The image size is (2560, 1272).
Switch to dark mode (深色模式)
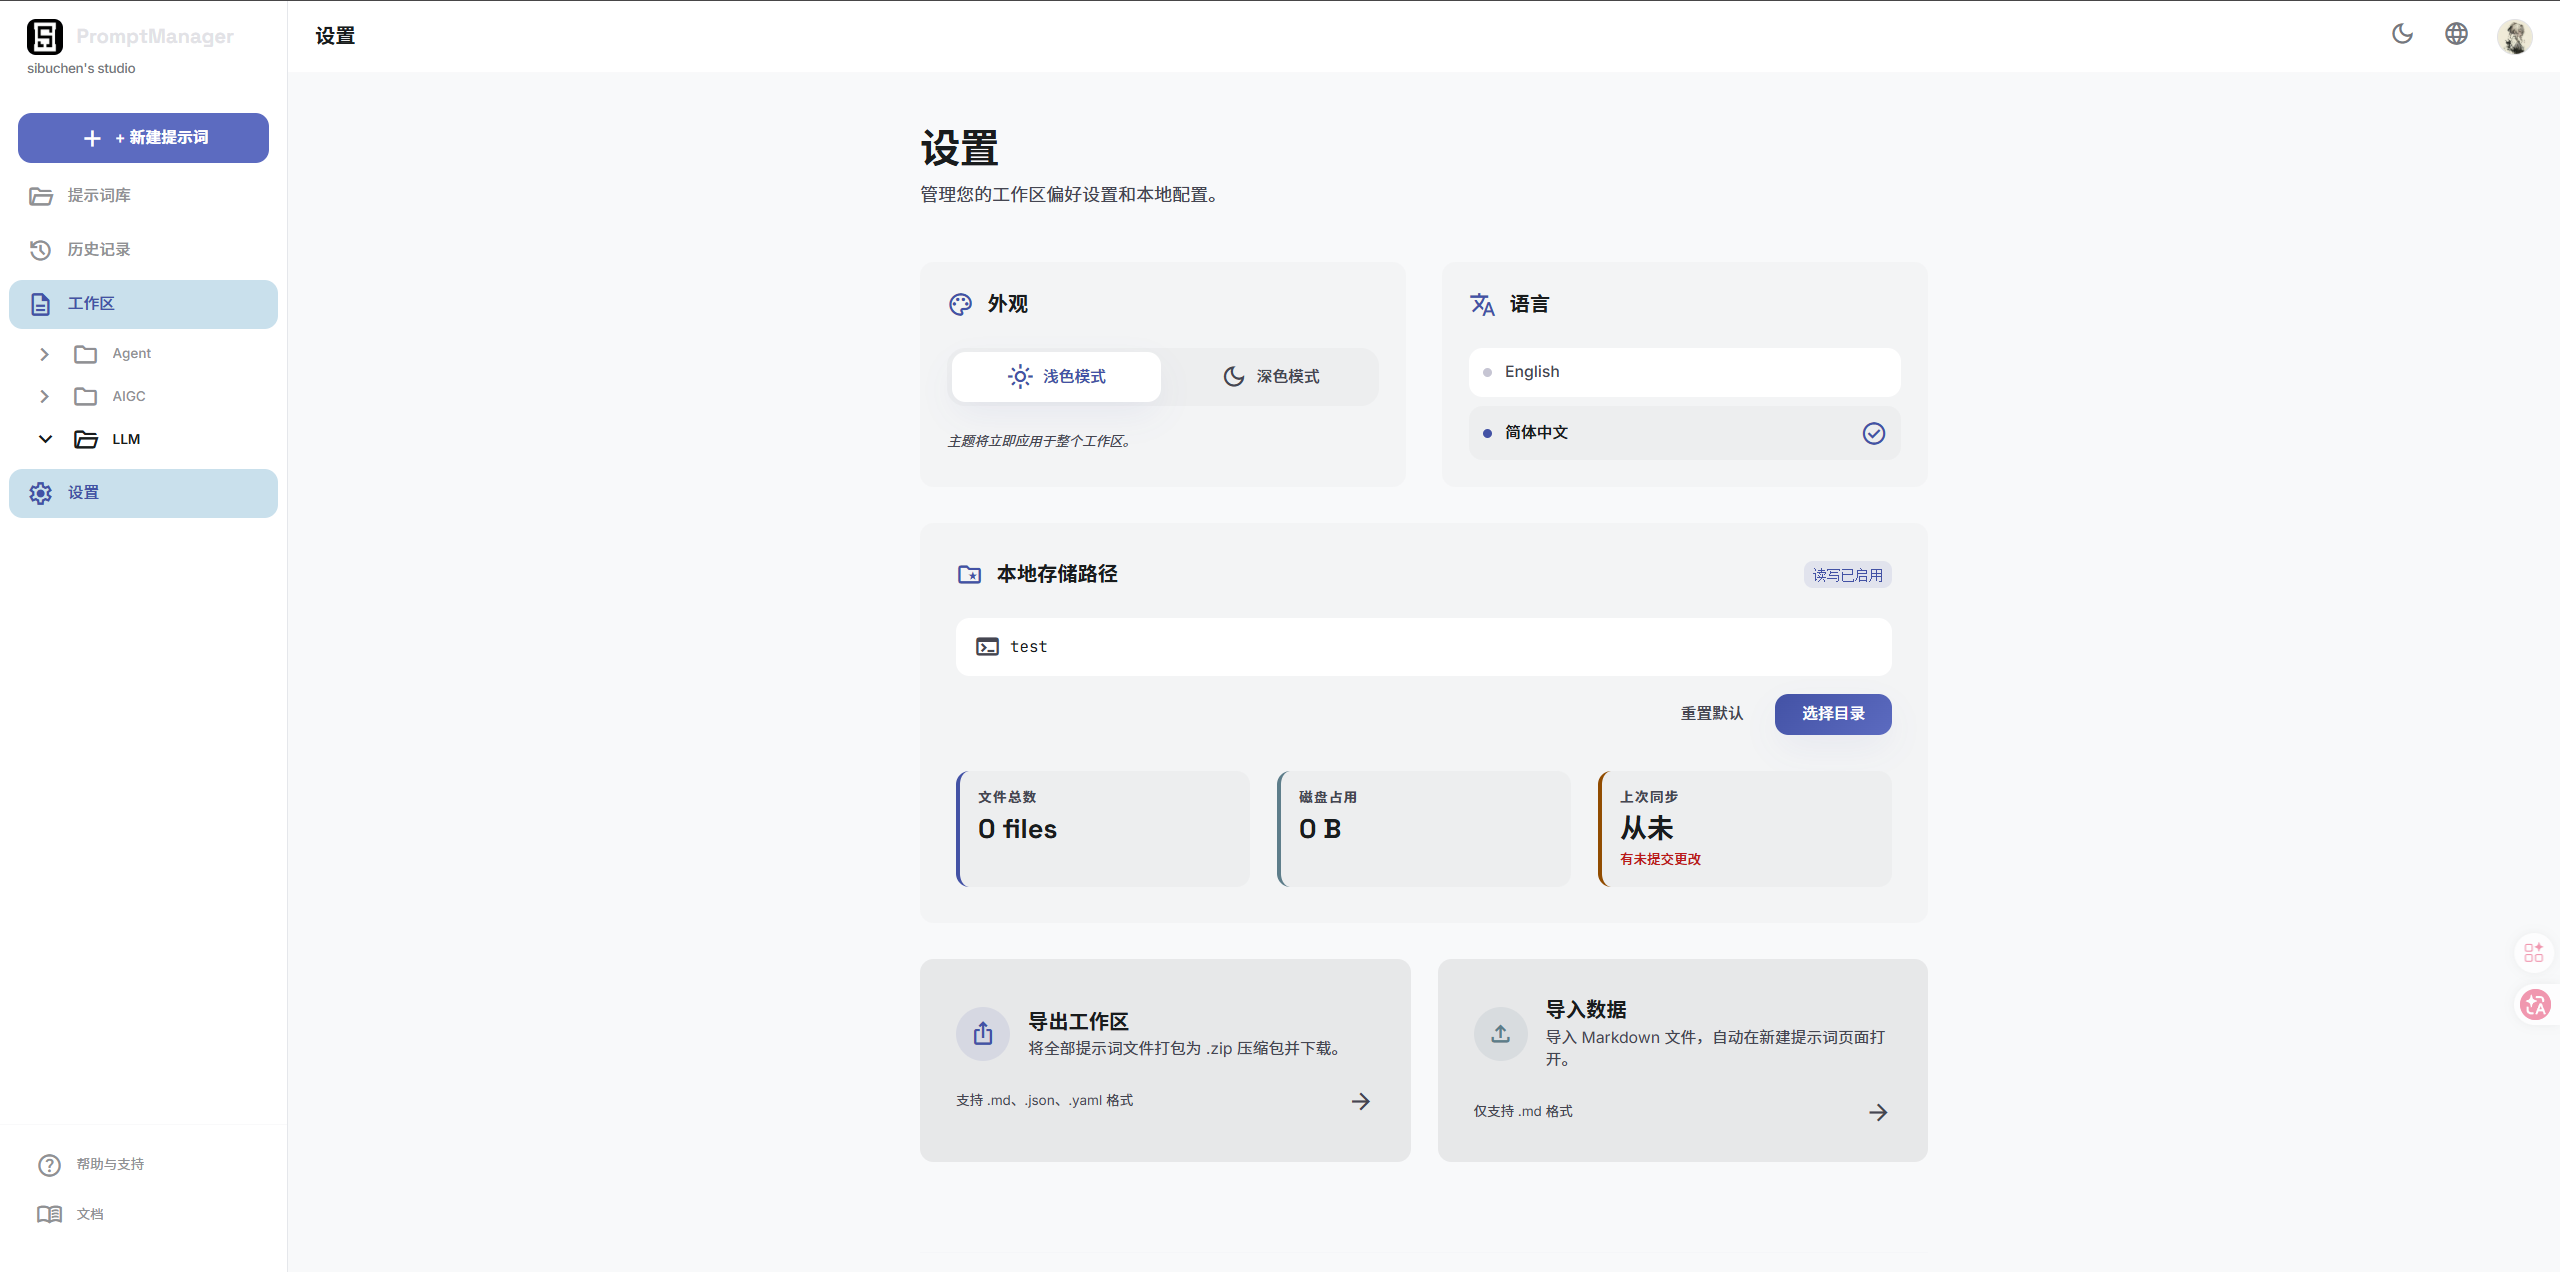pos(1271,377)
